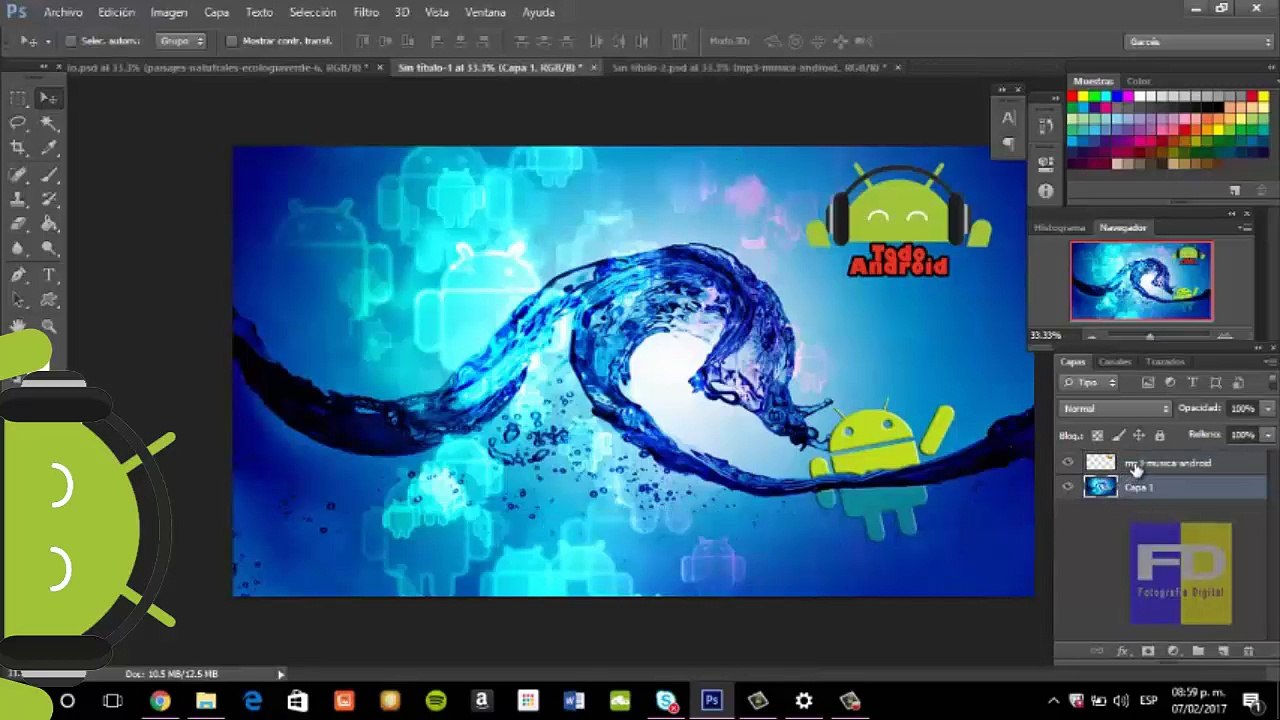The width and height of the screenshot is (1280, 720).
Task: Switch to the Trazados tab
Action: tap(1165, 362)
